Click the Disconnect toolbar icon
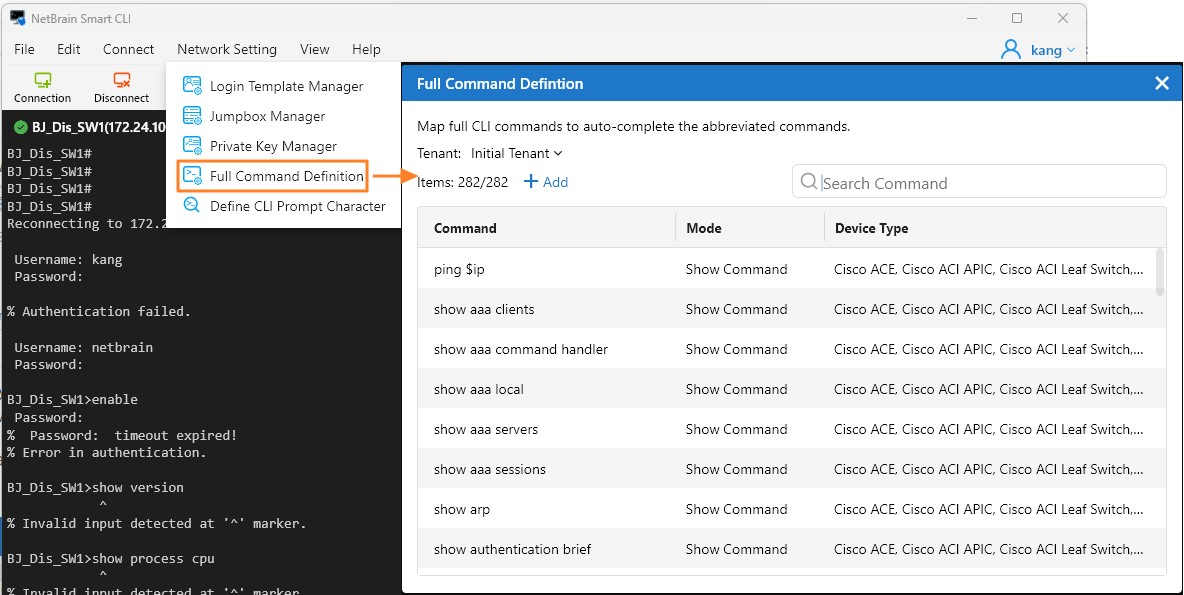Image resolution: width=1184 pixels, height=595 pixels. click(x=121, y=81)
